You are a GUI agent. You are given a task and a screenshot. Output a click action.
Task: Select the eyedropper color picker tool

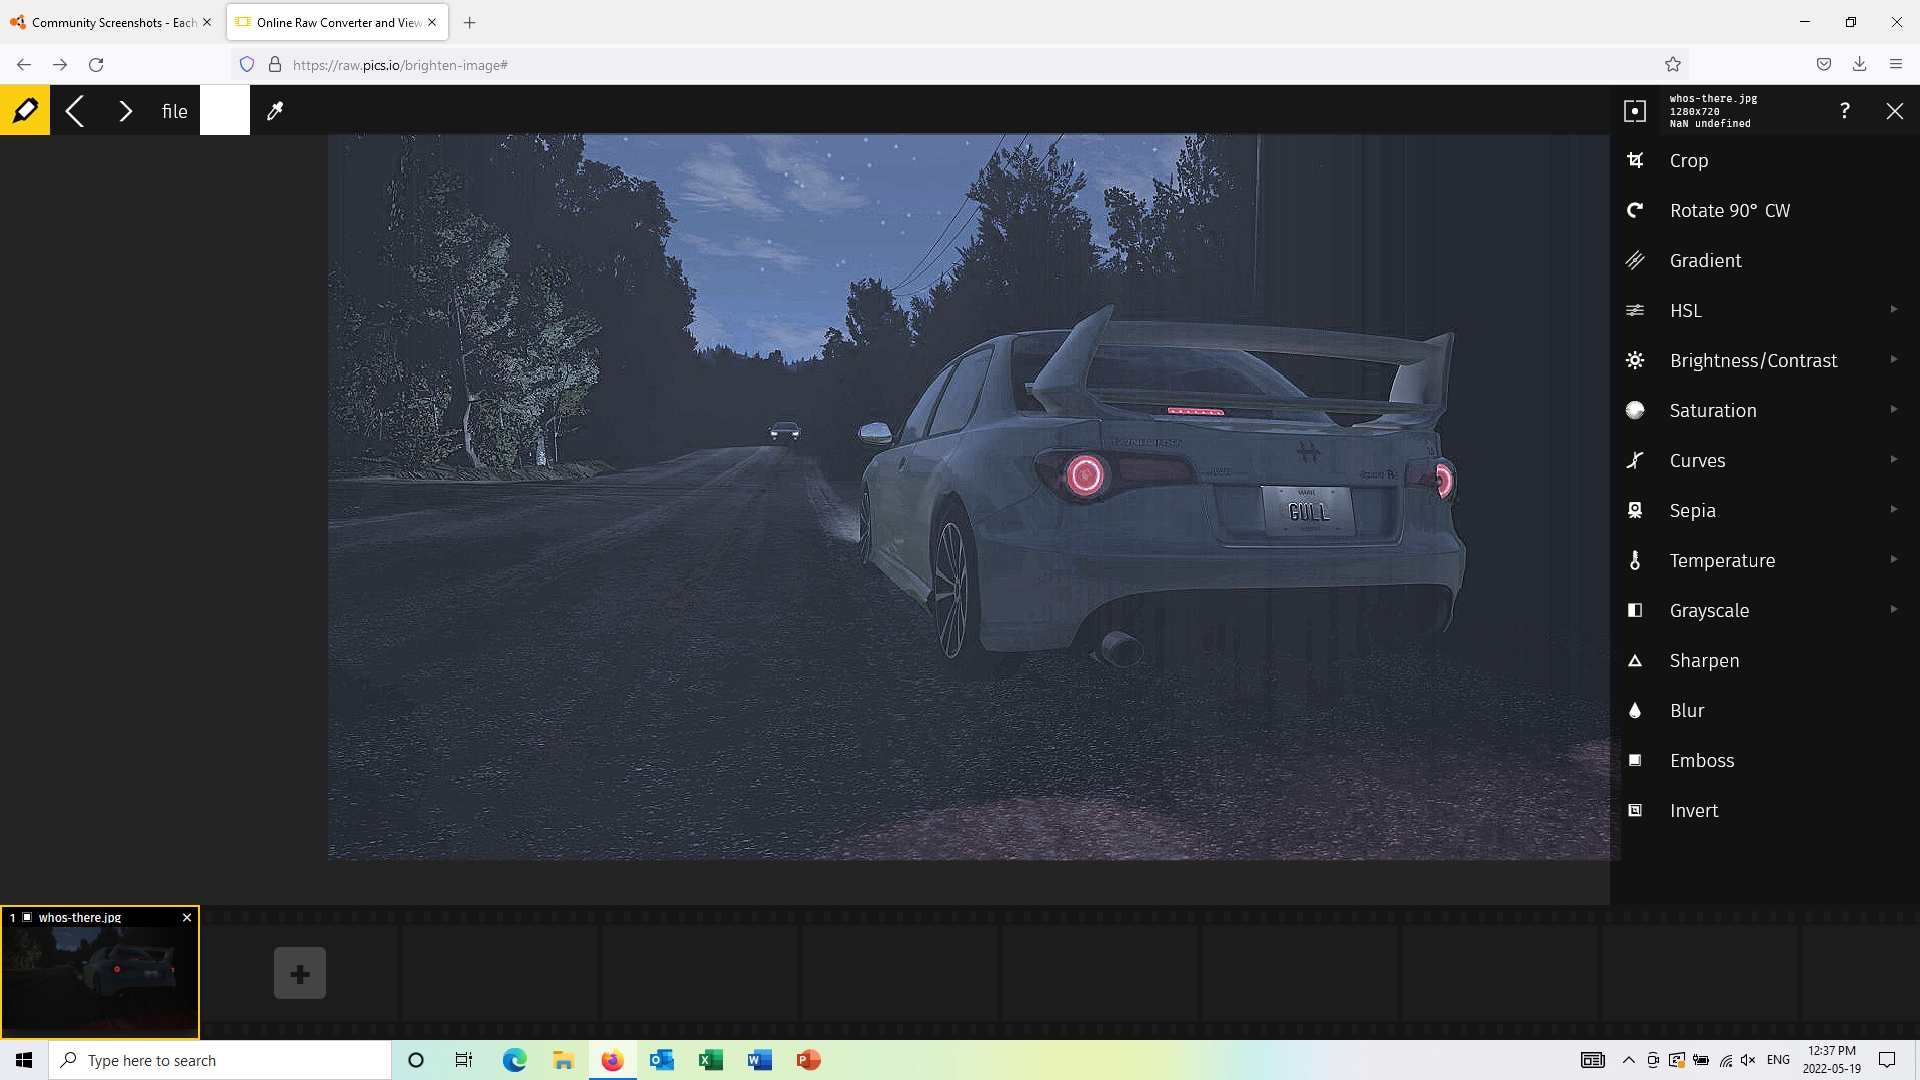[x=275, y=111]
